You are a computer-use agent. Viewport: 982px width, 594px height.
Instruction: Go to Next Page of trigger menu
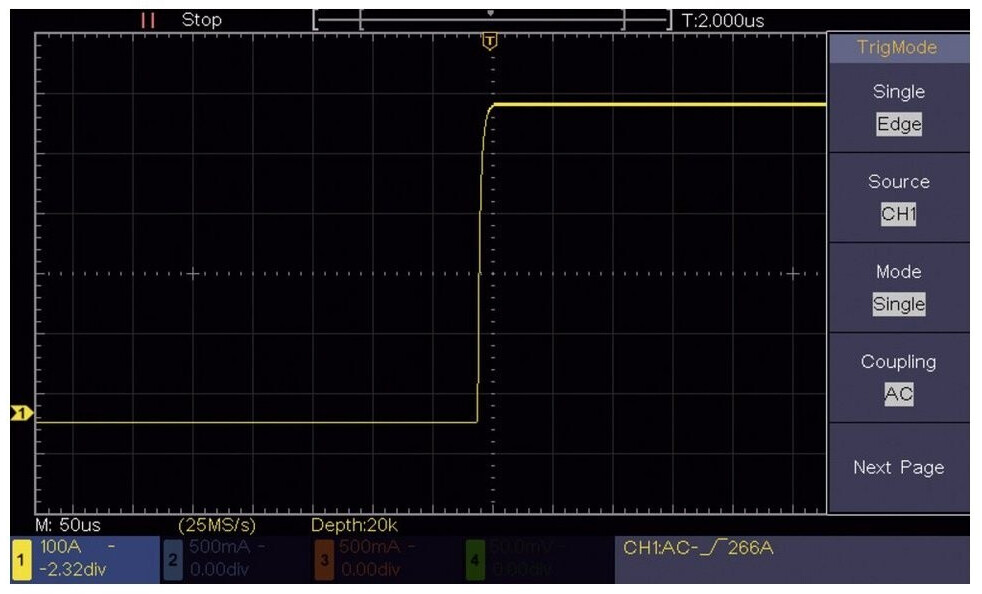(x=898, y=468)
